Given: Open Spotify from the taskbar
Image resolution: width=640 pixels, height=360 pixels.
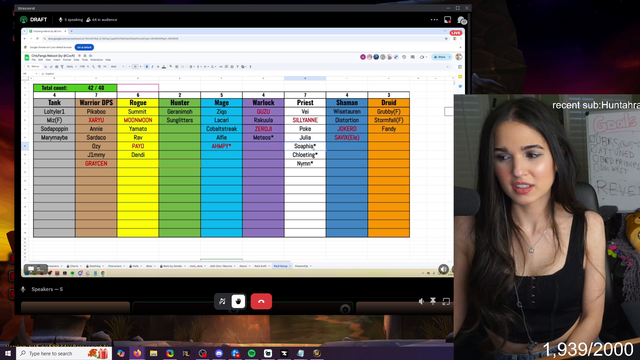Looking at the screenshot, I should pos(251,353).
